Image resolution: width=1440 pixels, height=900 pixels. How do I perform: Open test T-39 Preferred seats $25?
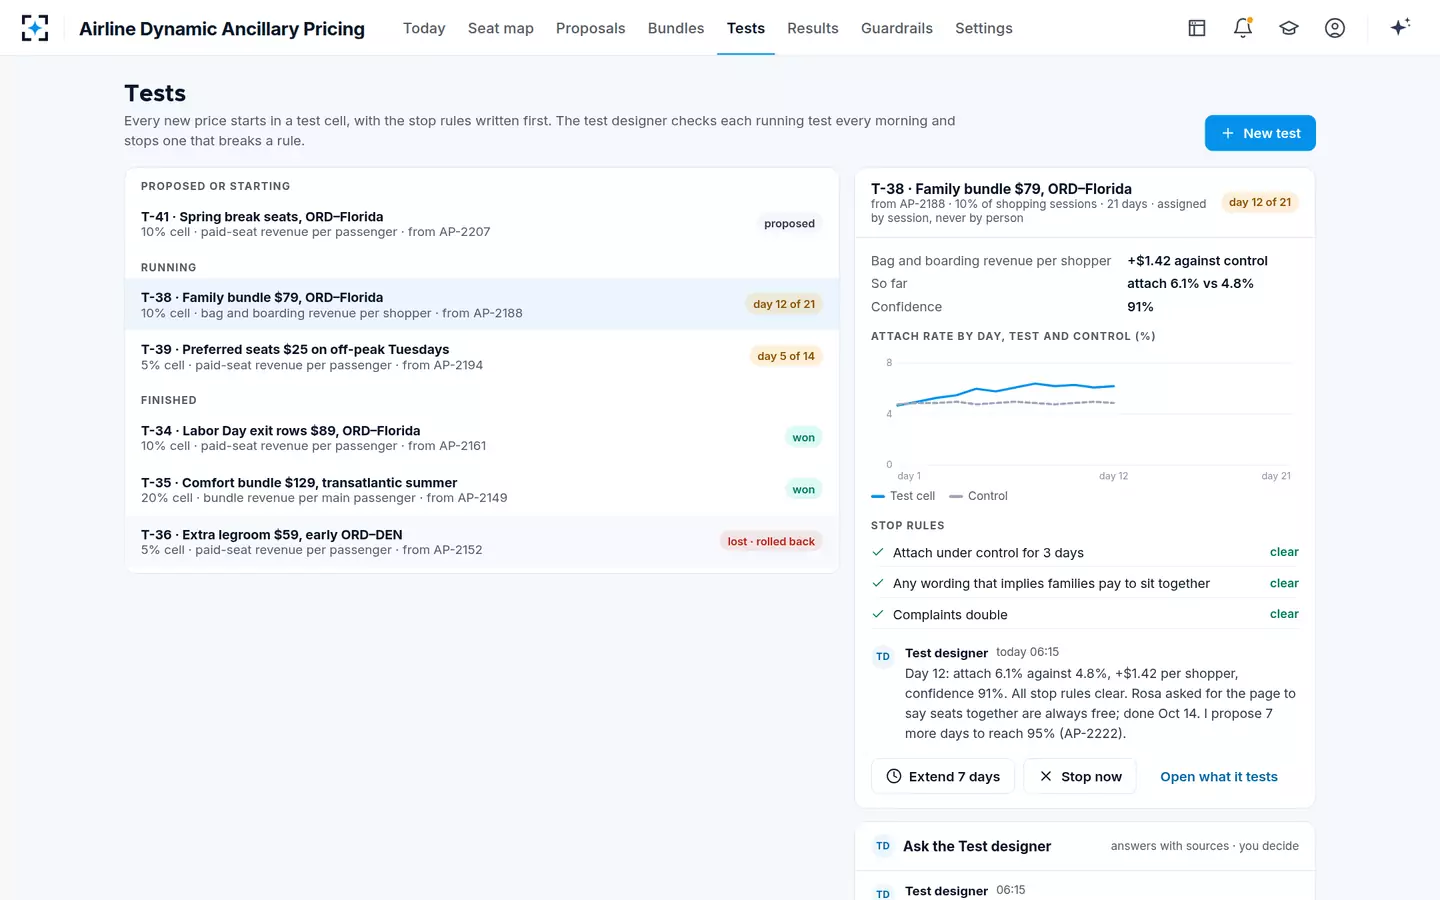click(x=482, y=357)
